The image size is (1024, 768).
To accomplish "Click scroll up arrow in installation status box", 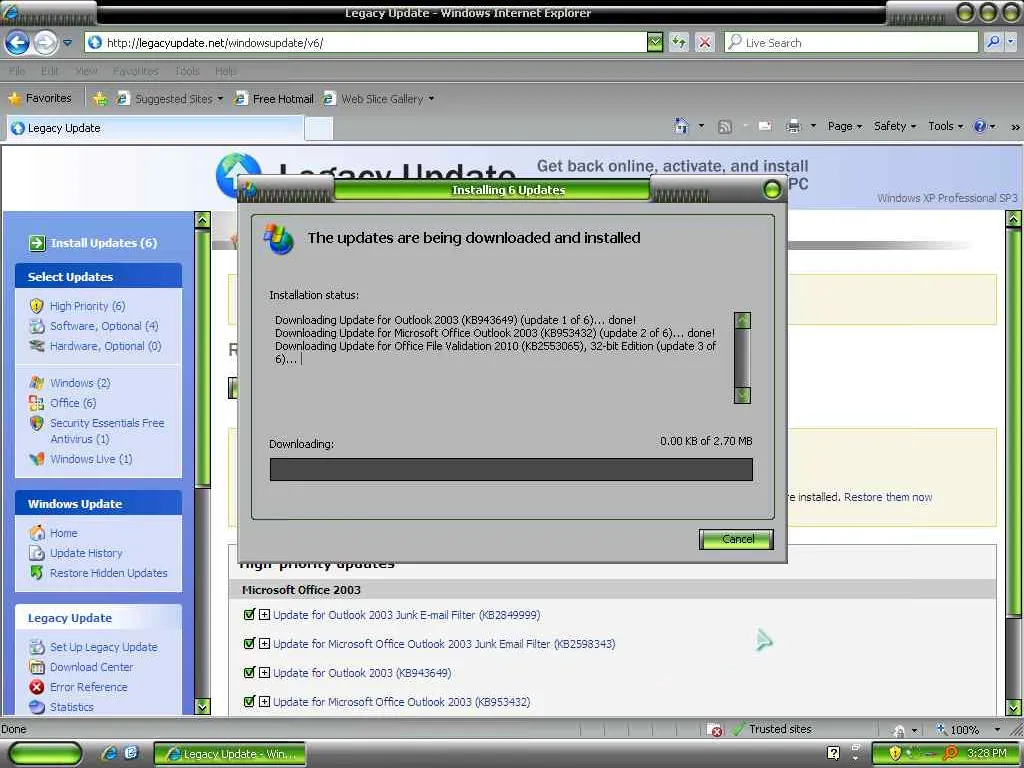I will coord(743,320).
